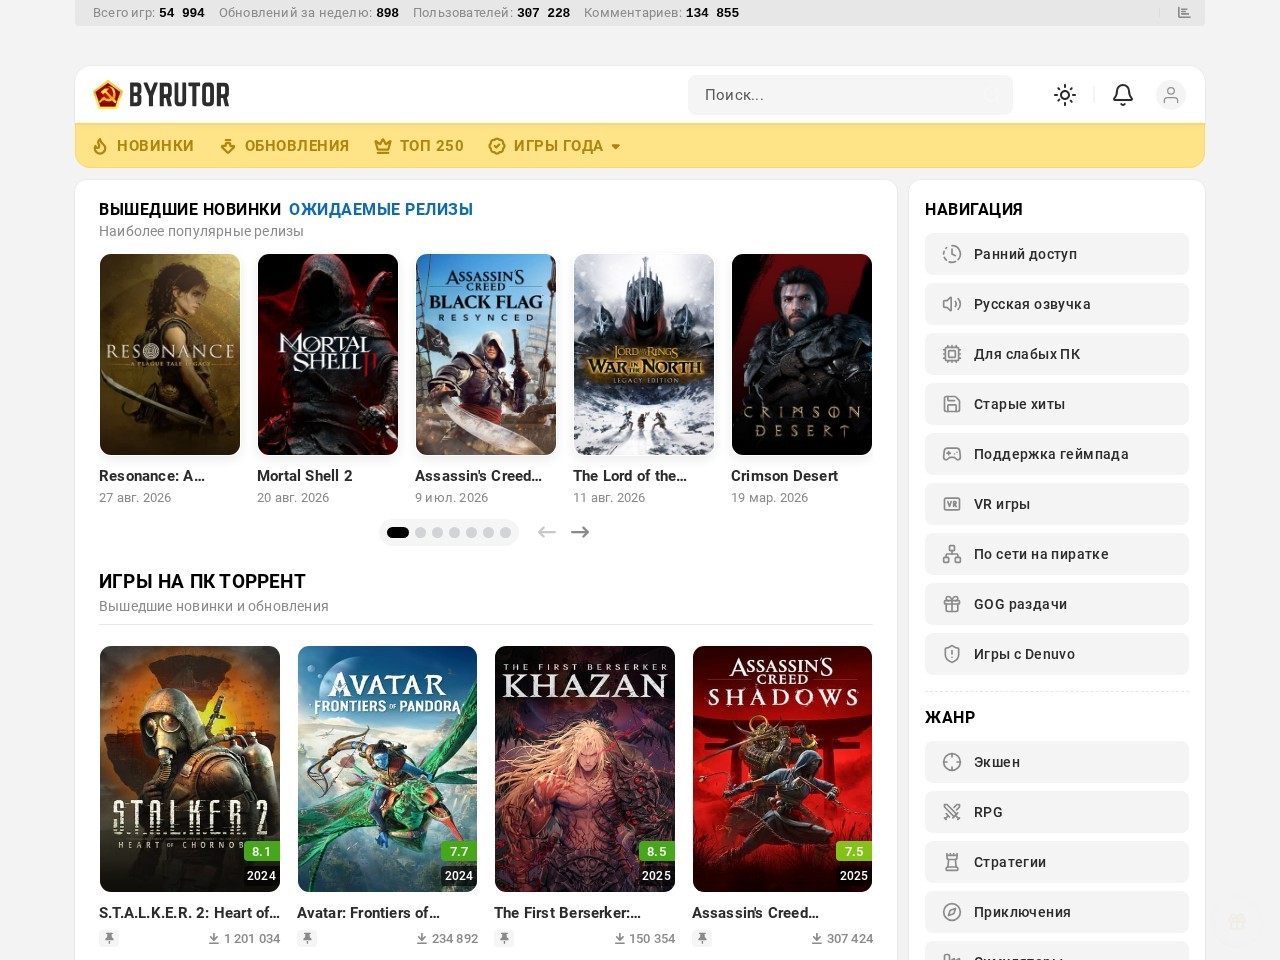Click the download icon next to 1 201 034
Image resolution: width=1280 pixels, height=960 pixels.
pyautogui.click(x=214, y=939)
